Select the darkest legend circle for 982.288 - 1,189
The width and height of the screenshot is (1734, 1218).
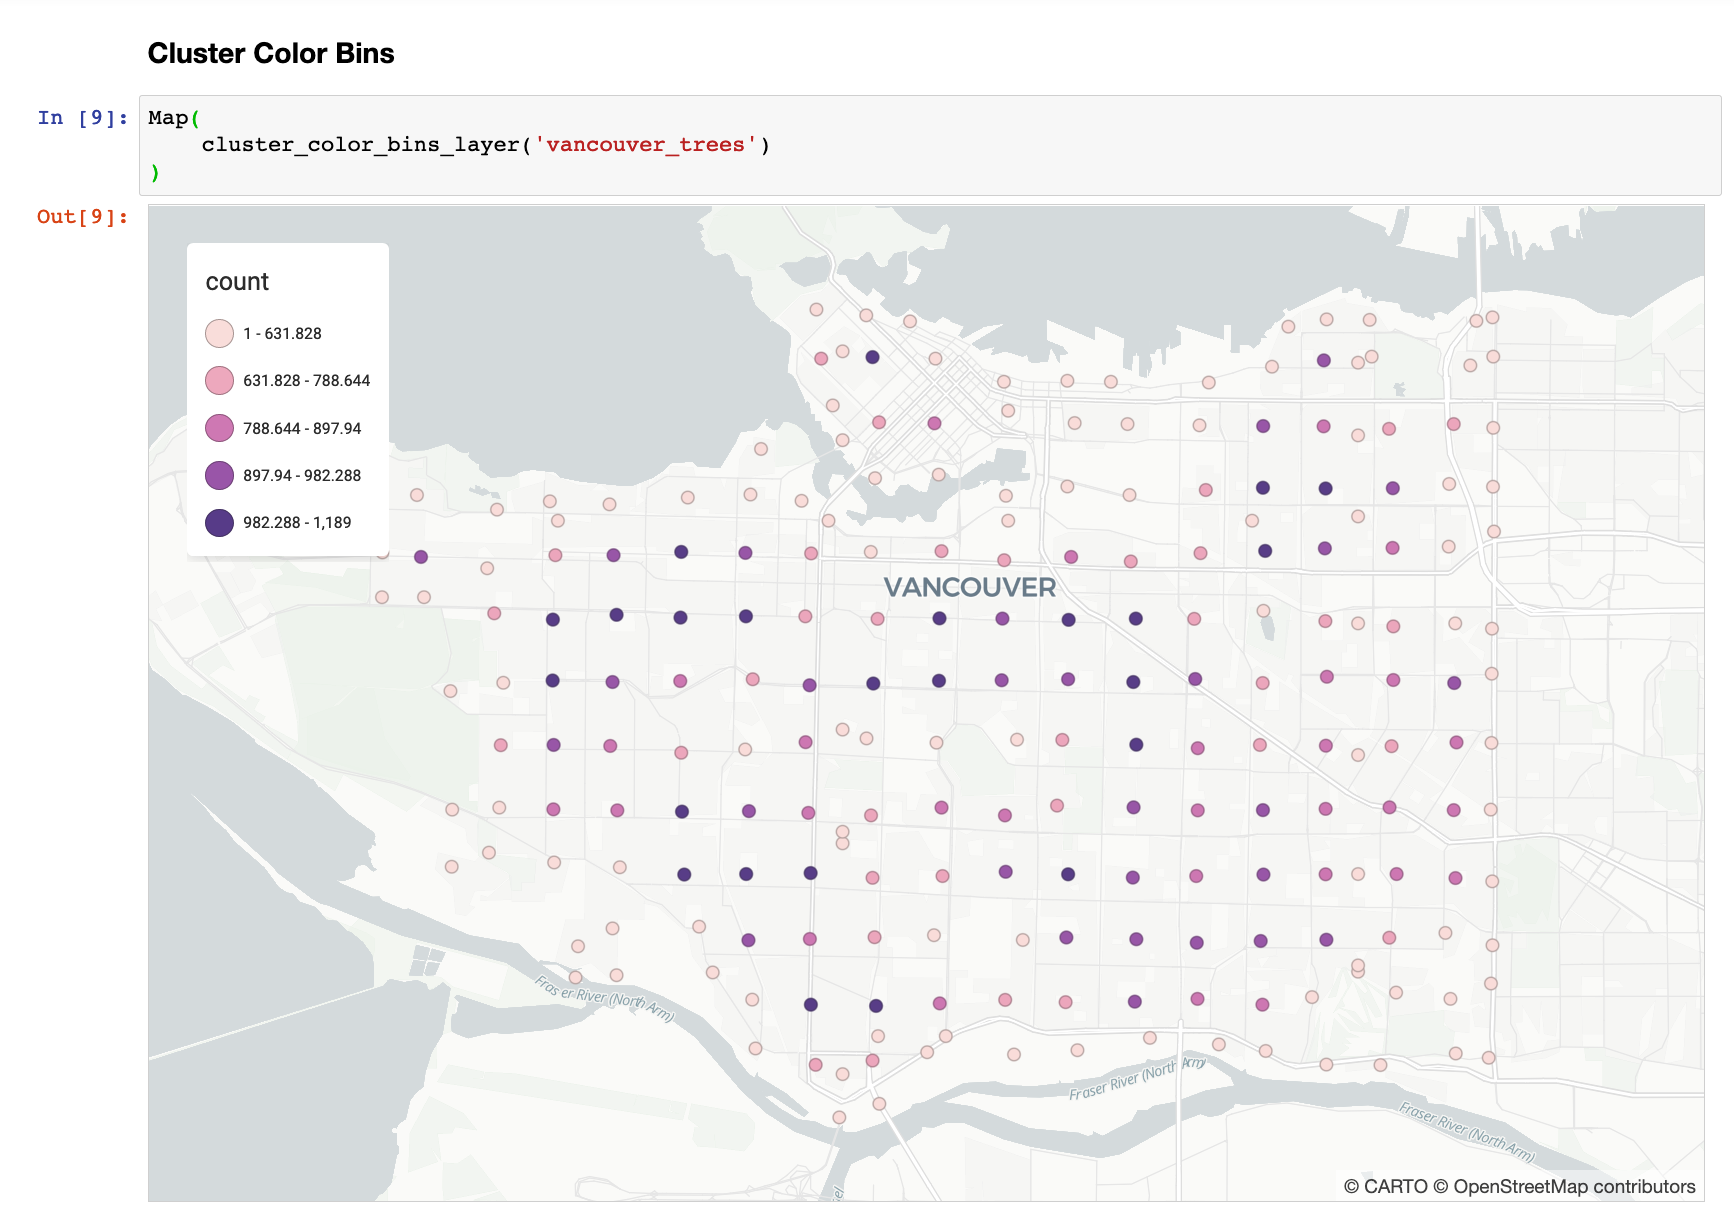click(x=219, y=521)
